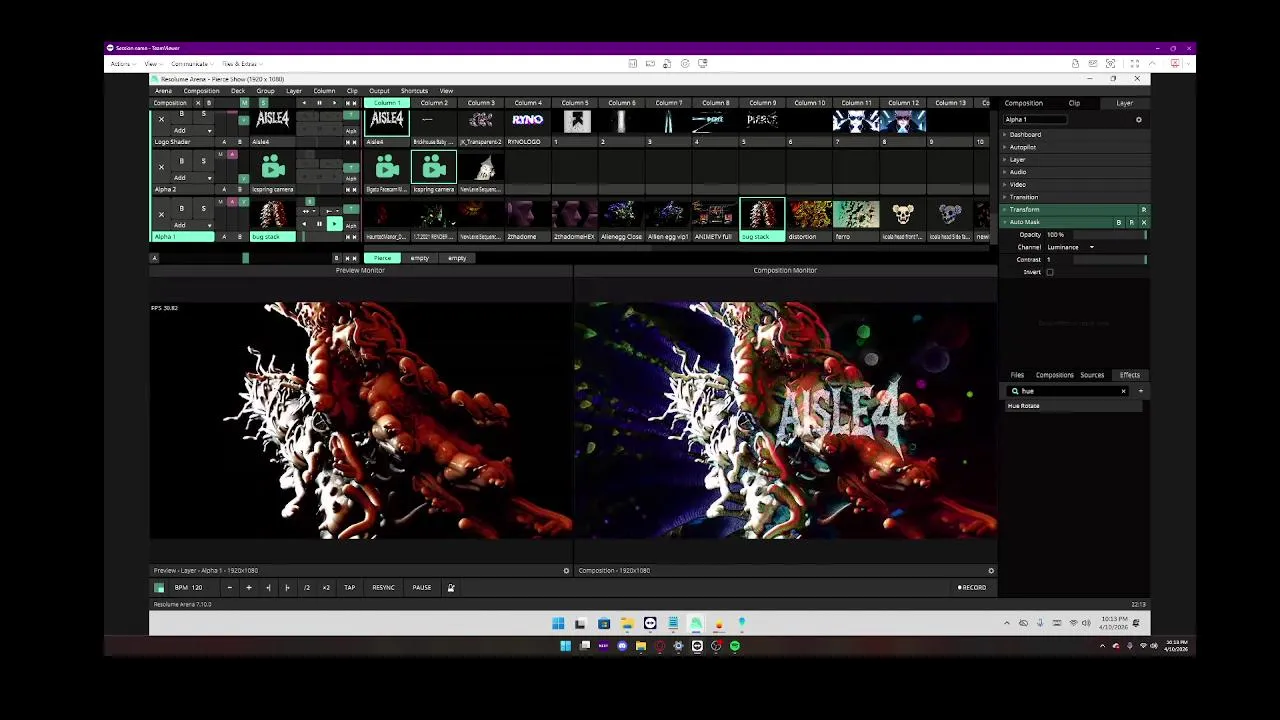The height and width of the screenshot is (720, 1280).
Task: Click the PAUSE tempo button
Action: tap(422, 587)
